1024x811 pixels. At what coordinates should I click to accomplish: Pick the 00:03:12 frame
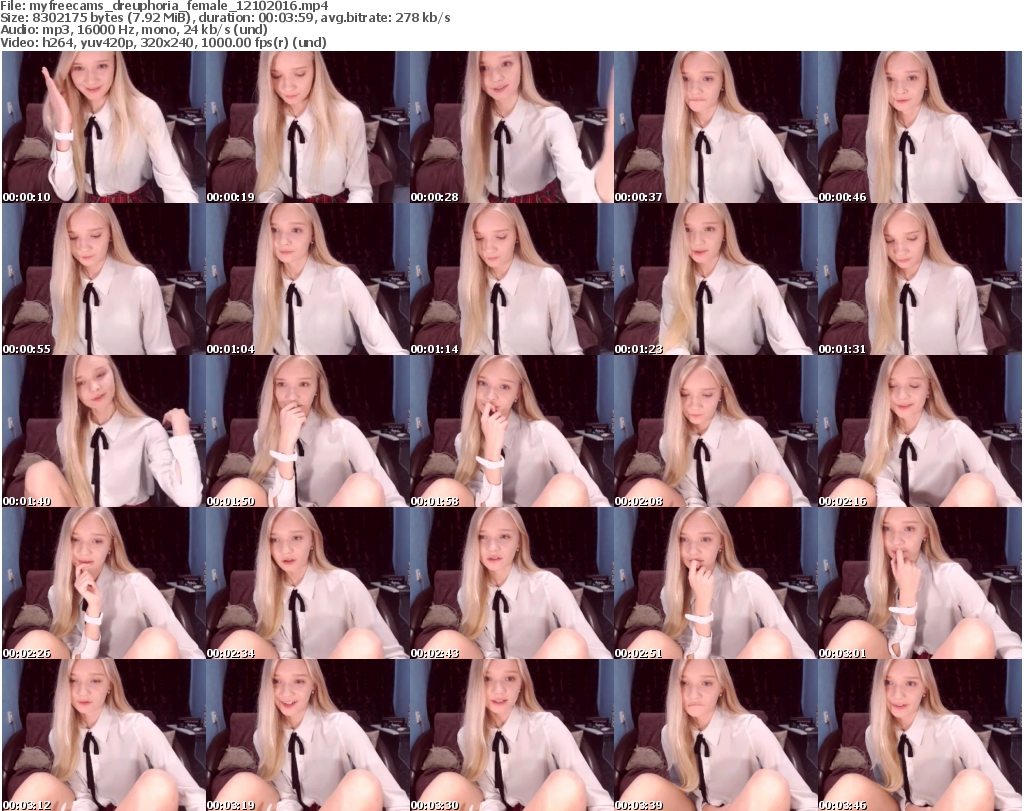pyautogui.click(x=102, y=735)
